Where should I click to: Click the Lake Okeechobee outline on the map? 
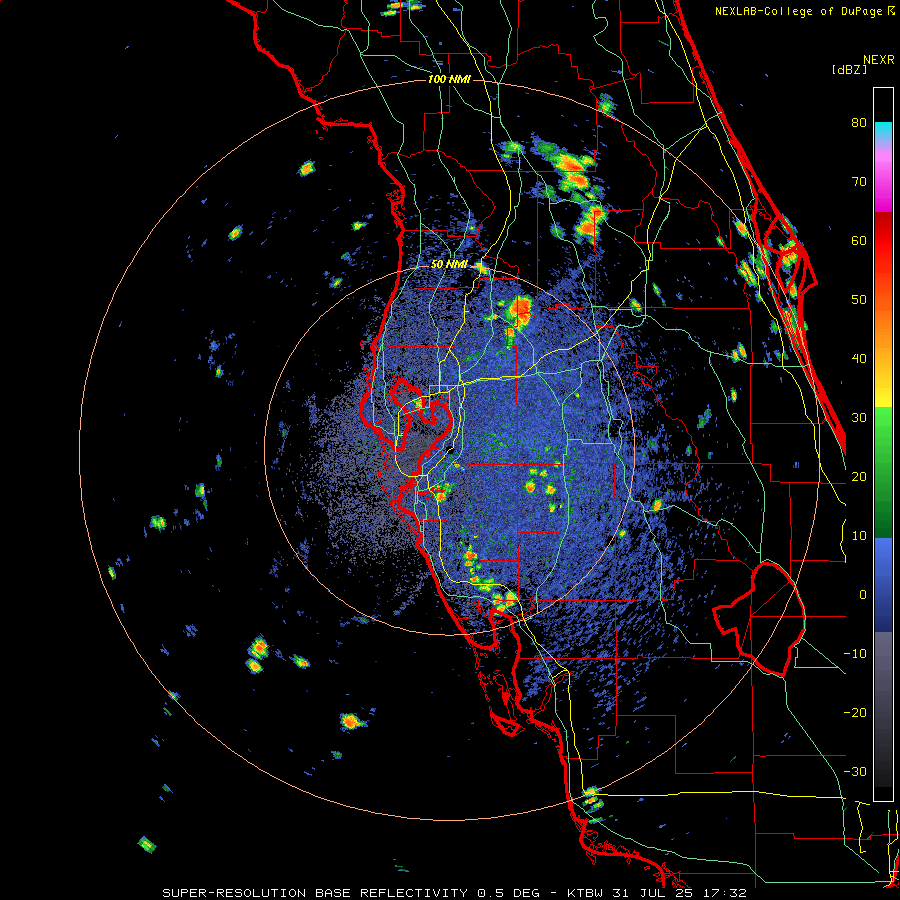pyautogui.click(x=759, y=619)
